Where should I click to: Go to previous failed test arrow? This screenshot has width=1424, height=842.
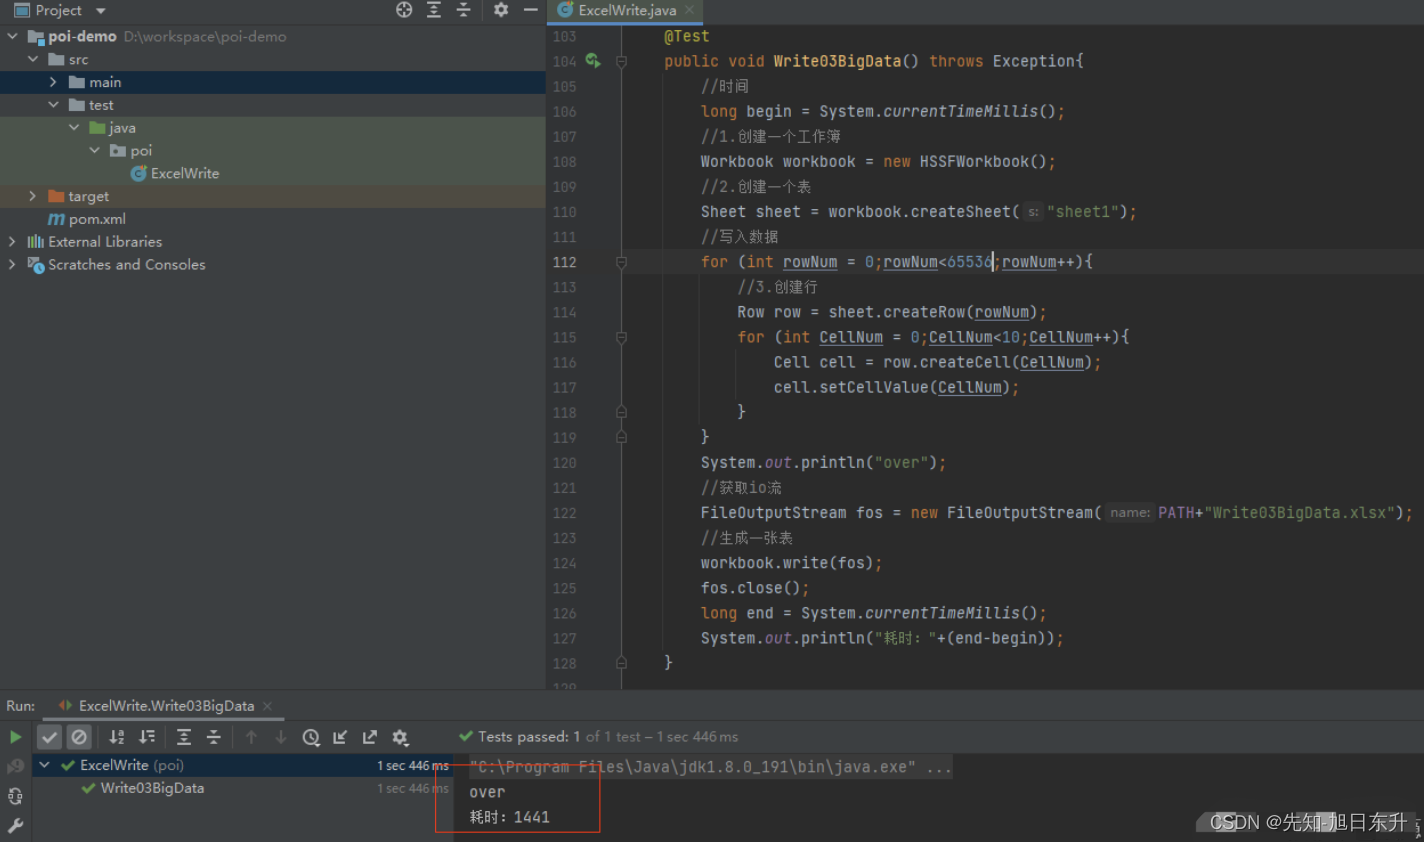(x=251, y=737)
